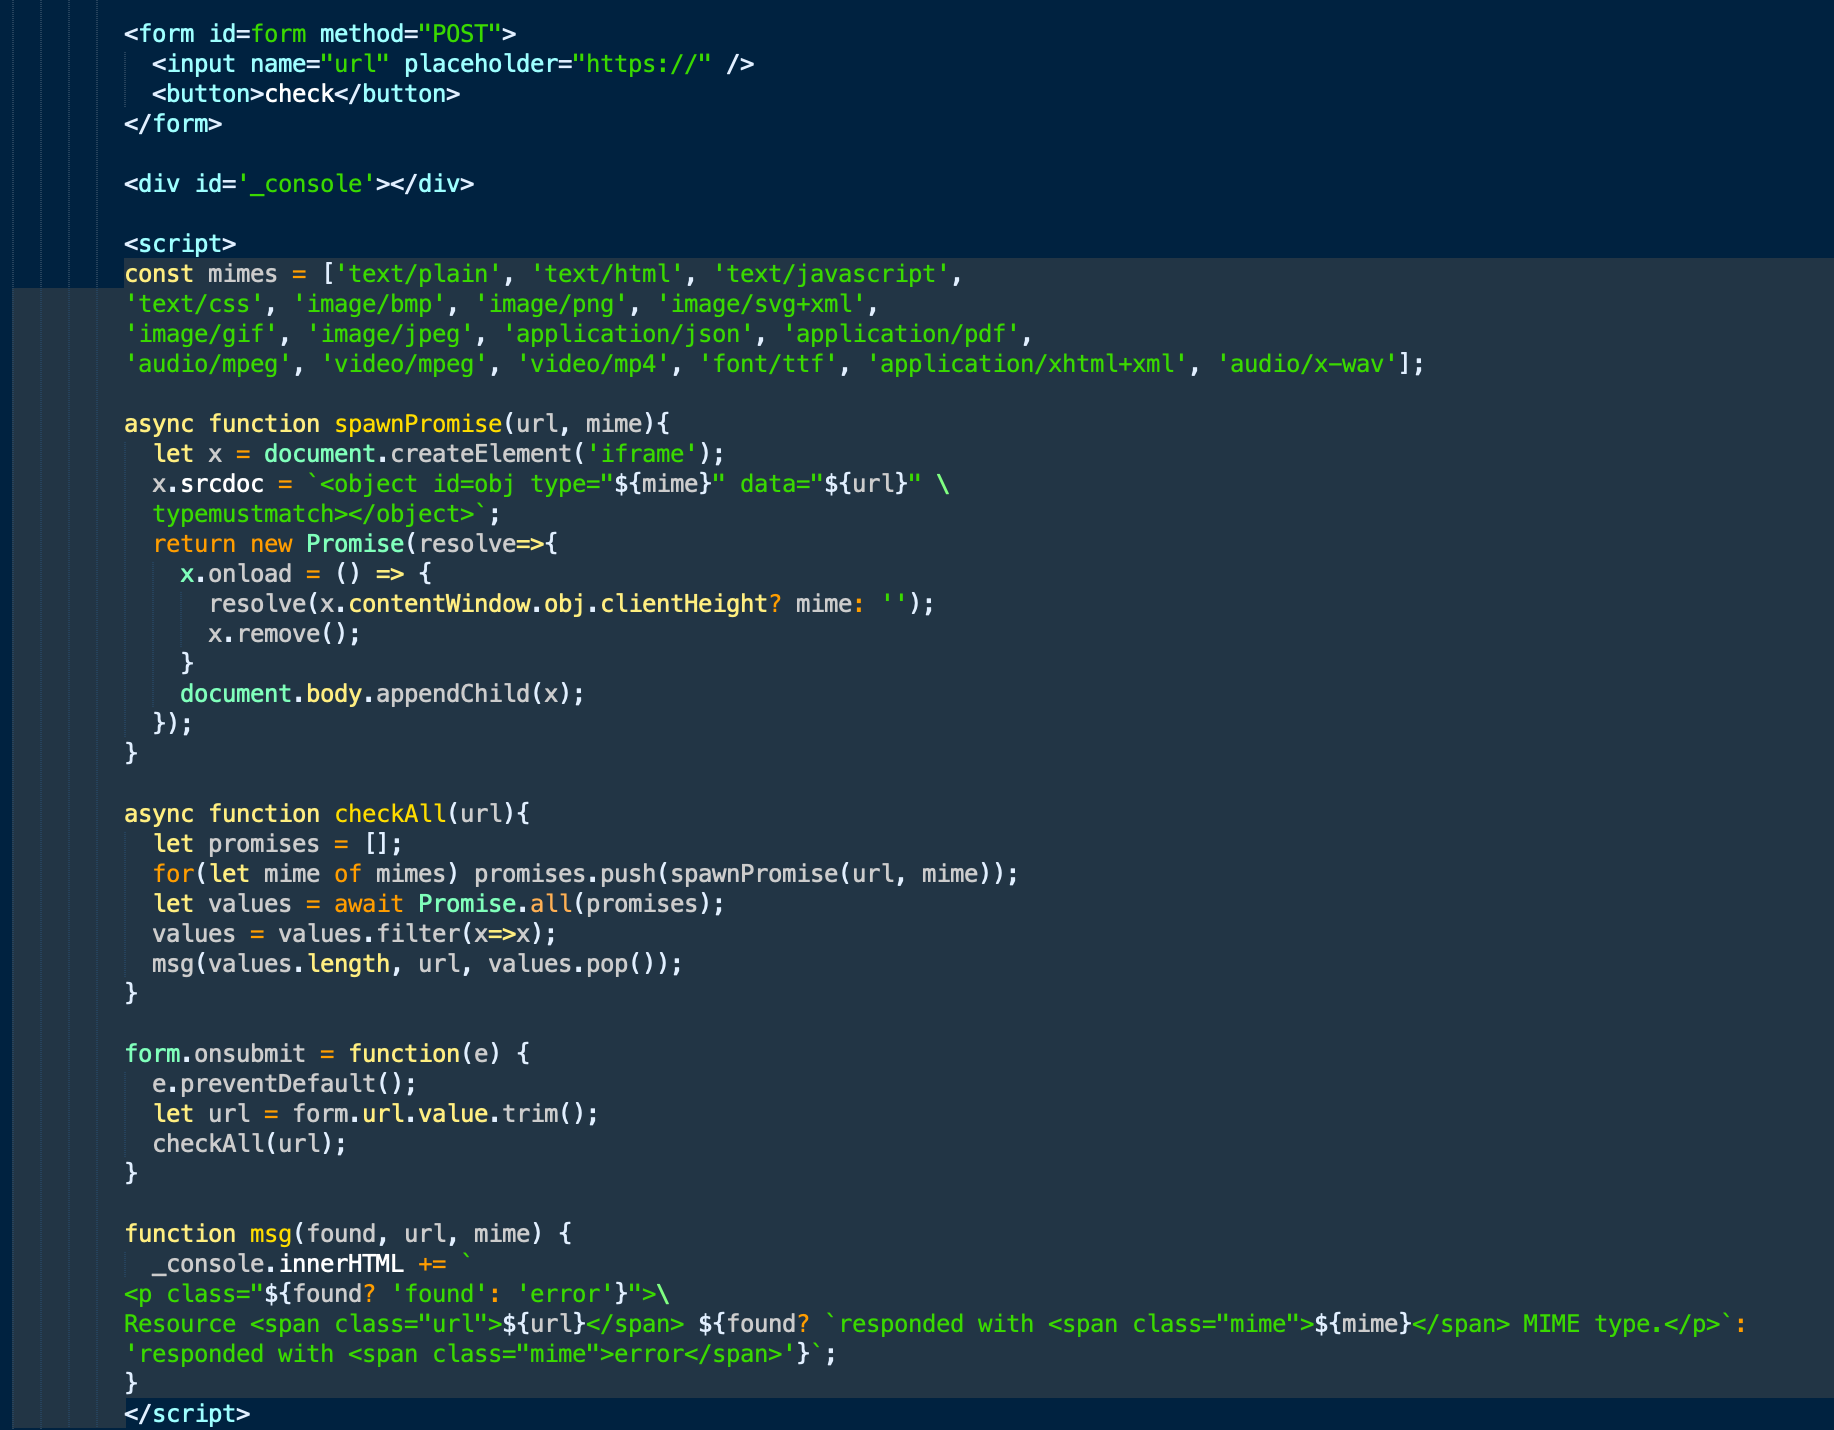Click the 'font/ttf' mime entry

pos(767,364)
